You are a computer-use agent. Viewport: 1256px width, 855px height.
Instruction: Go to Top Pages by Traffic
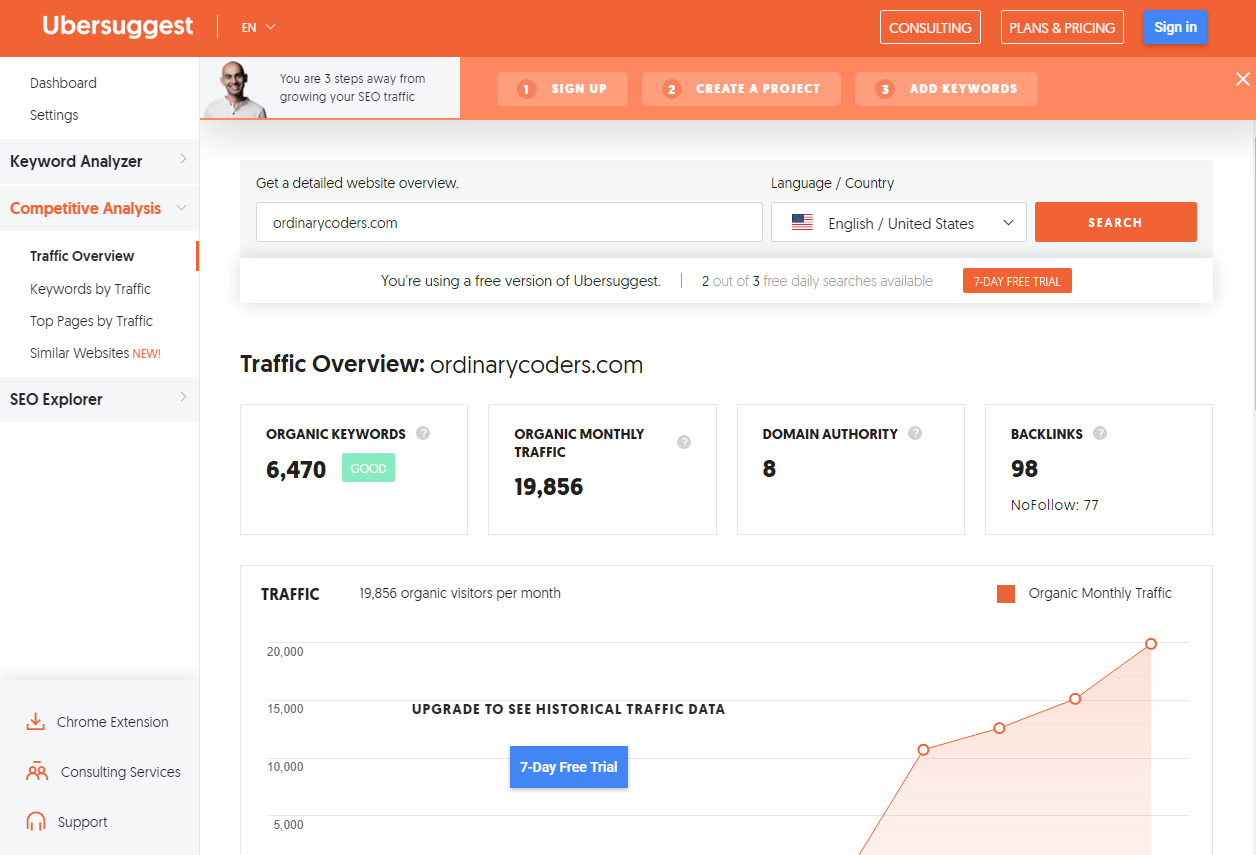(91, 321)
